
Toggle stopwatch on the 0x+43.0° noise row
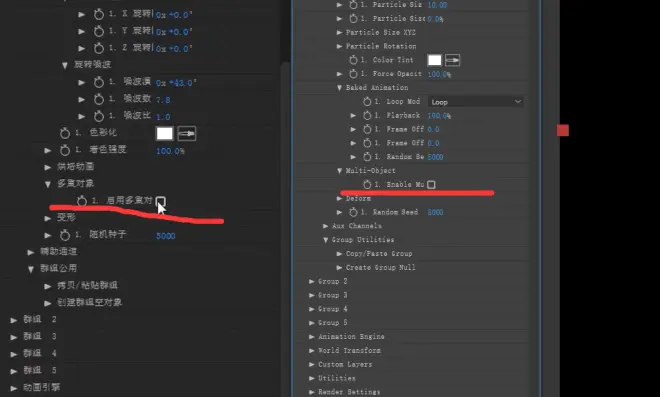point(98,82)
